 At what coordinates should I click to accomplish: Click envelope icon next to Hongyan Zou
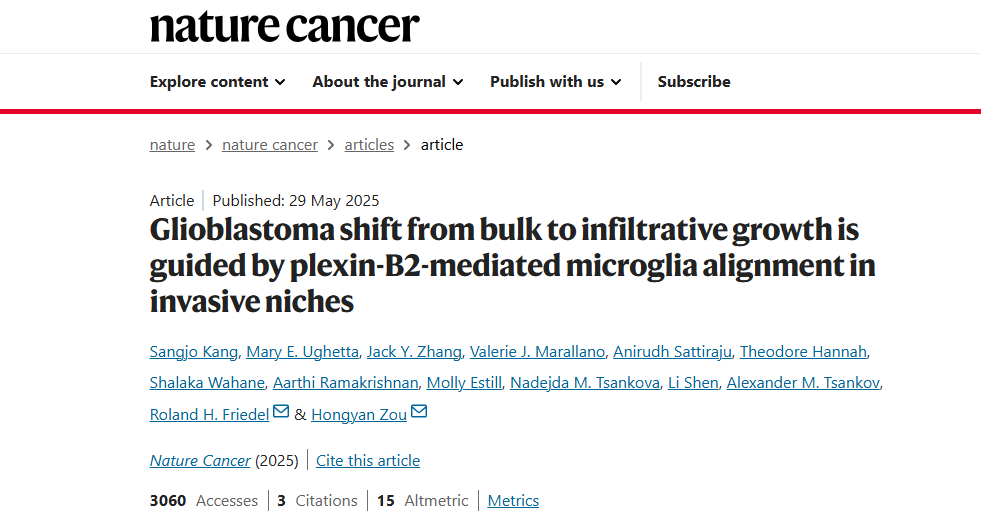(x=419, y=412)
